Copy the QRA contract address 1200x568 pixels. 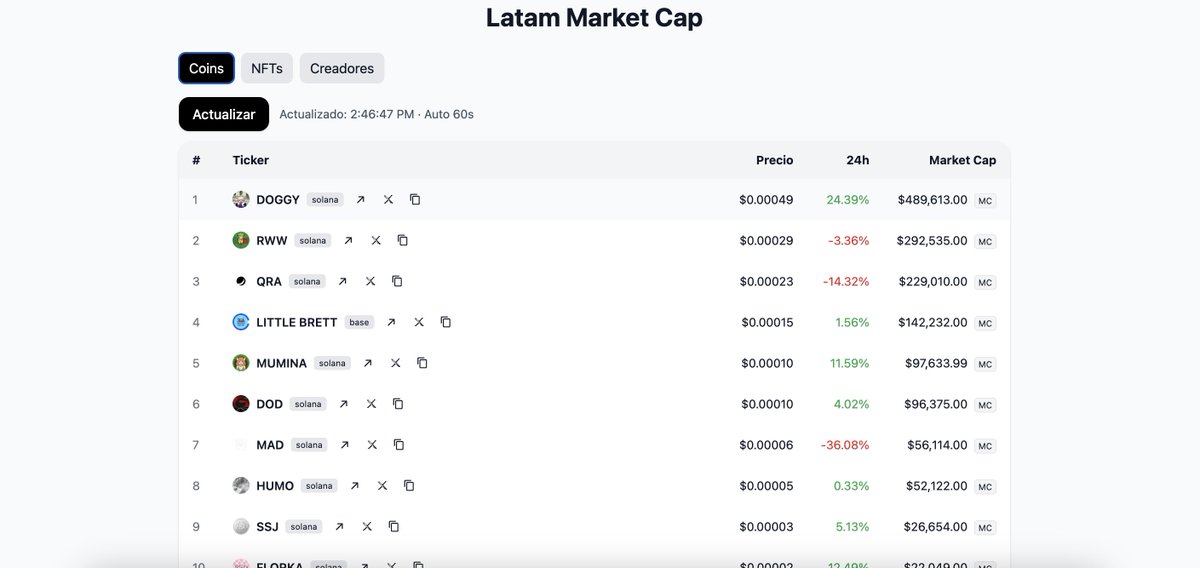pyautogui.click(x=397, y=282)
